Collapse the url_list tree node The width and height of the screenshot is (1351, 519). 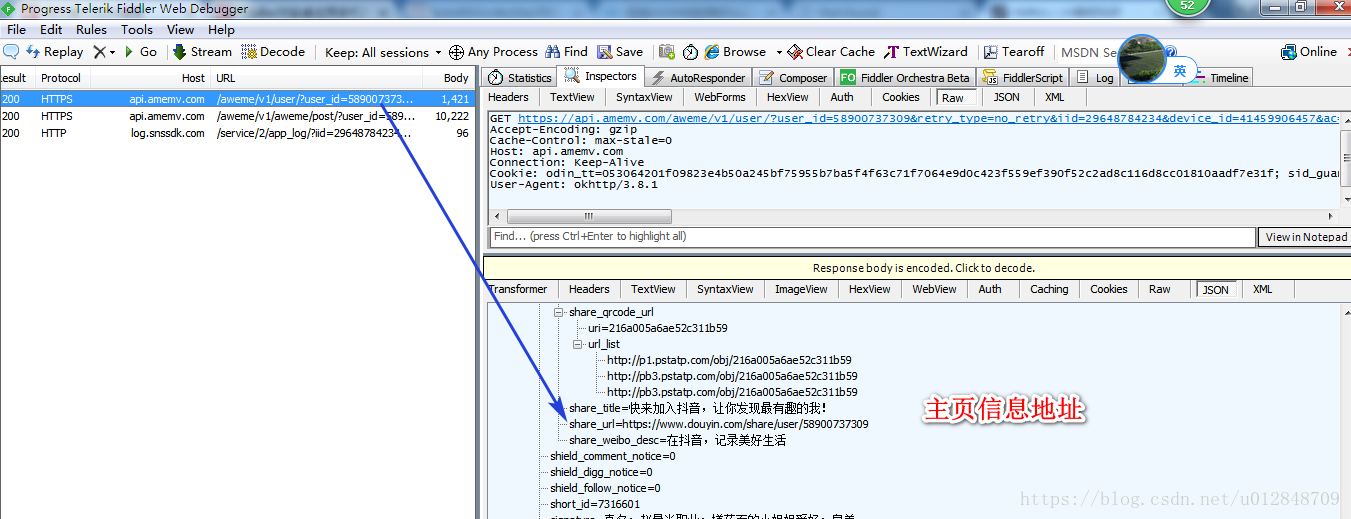577,344
